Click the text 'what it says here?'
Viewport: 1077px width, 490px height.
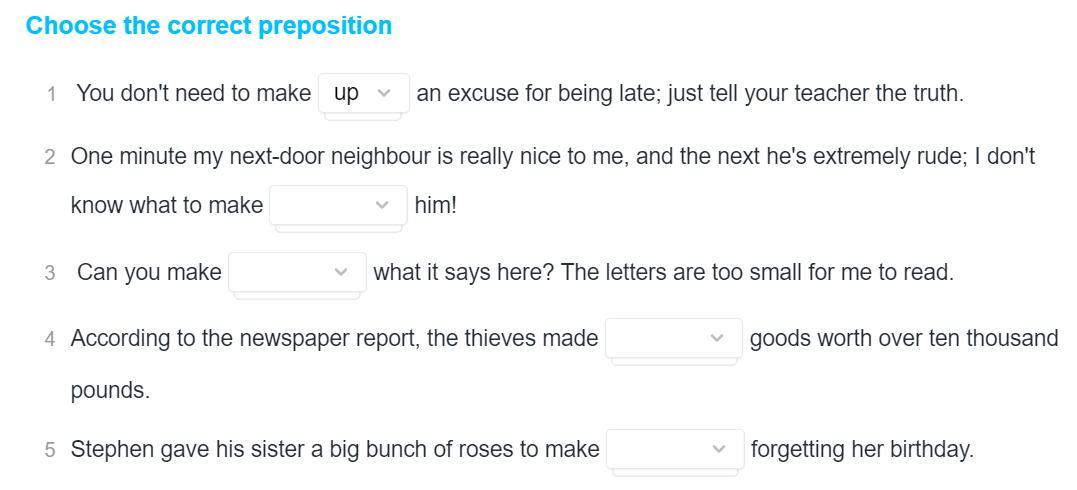(x=464, y=272)
